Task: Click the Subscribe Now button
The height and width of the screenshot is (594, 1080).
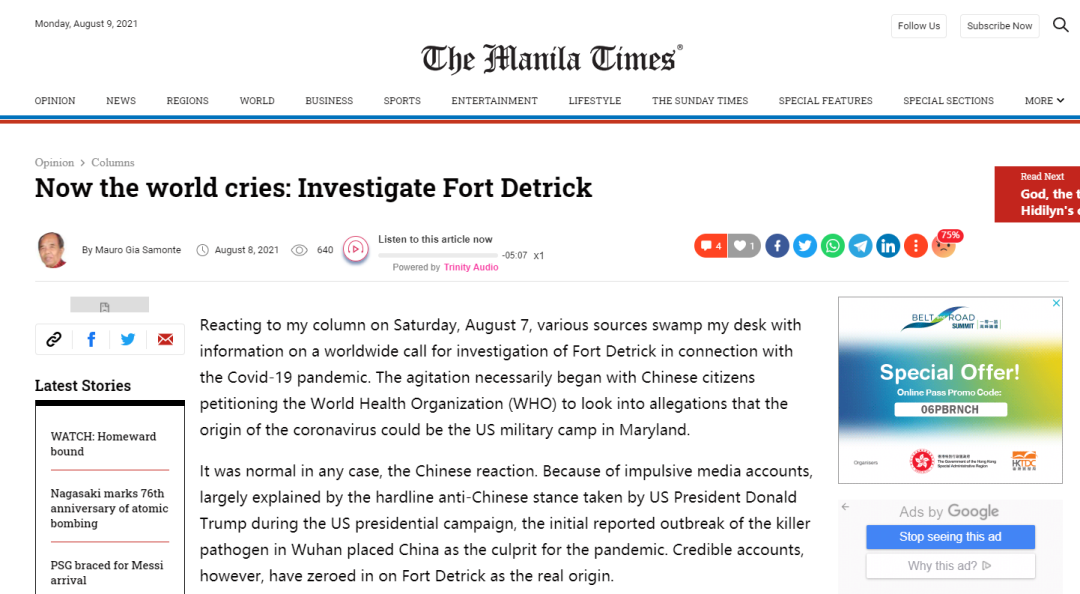Action: [999, 26]
